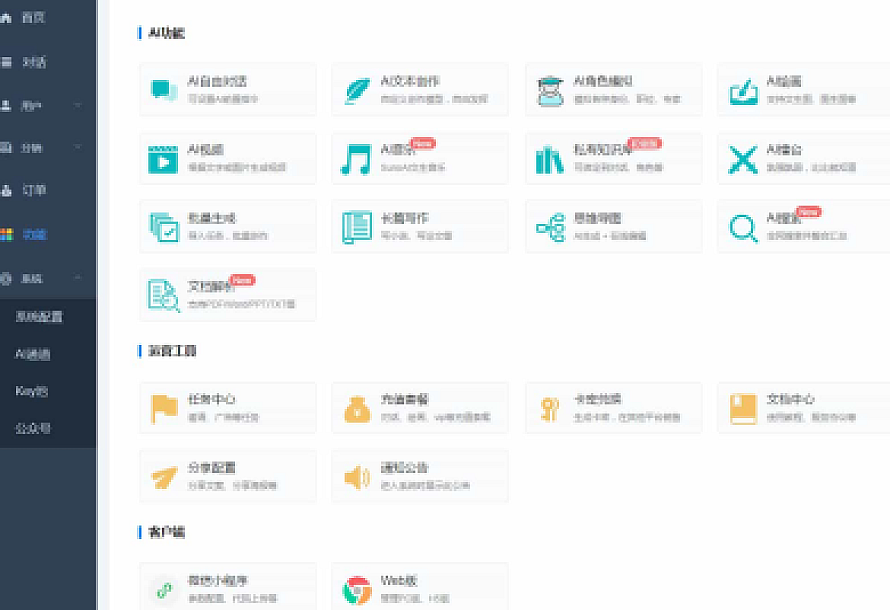Viewport: 890px width, 610px height.
Task: Open 思维导图 via its node diagram icon
Action: coord(548,226)
